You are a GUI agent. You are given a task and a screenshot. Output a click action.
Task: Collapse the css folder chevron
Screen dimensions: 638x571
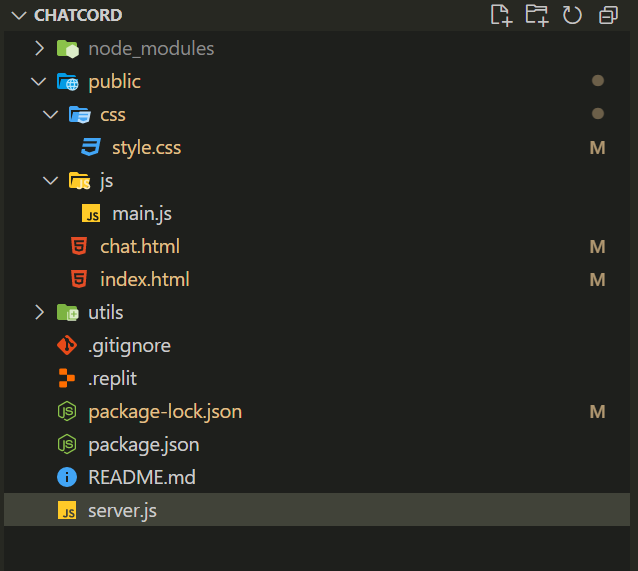point(51,115)
